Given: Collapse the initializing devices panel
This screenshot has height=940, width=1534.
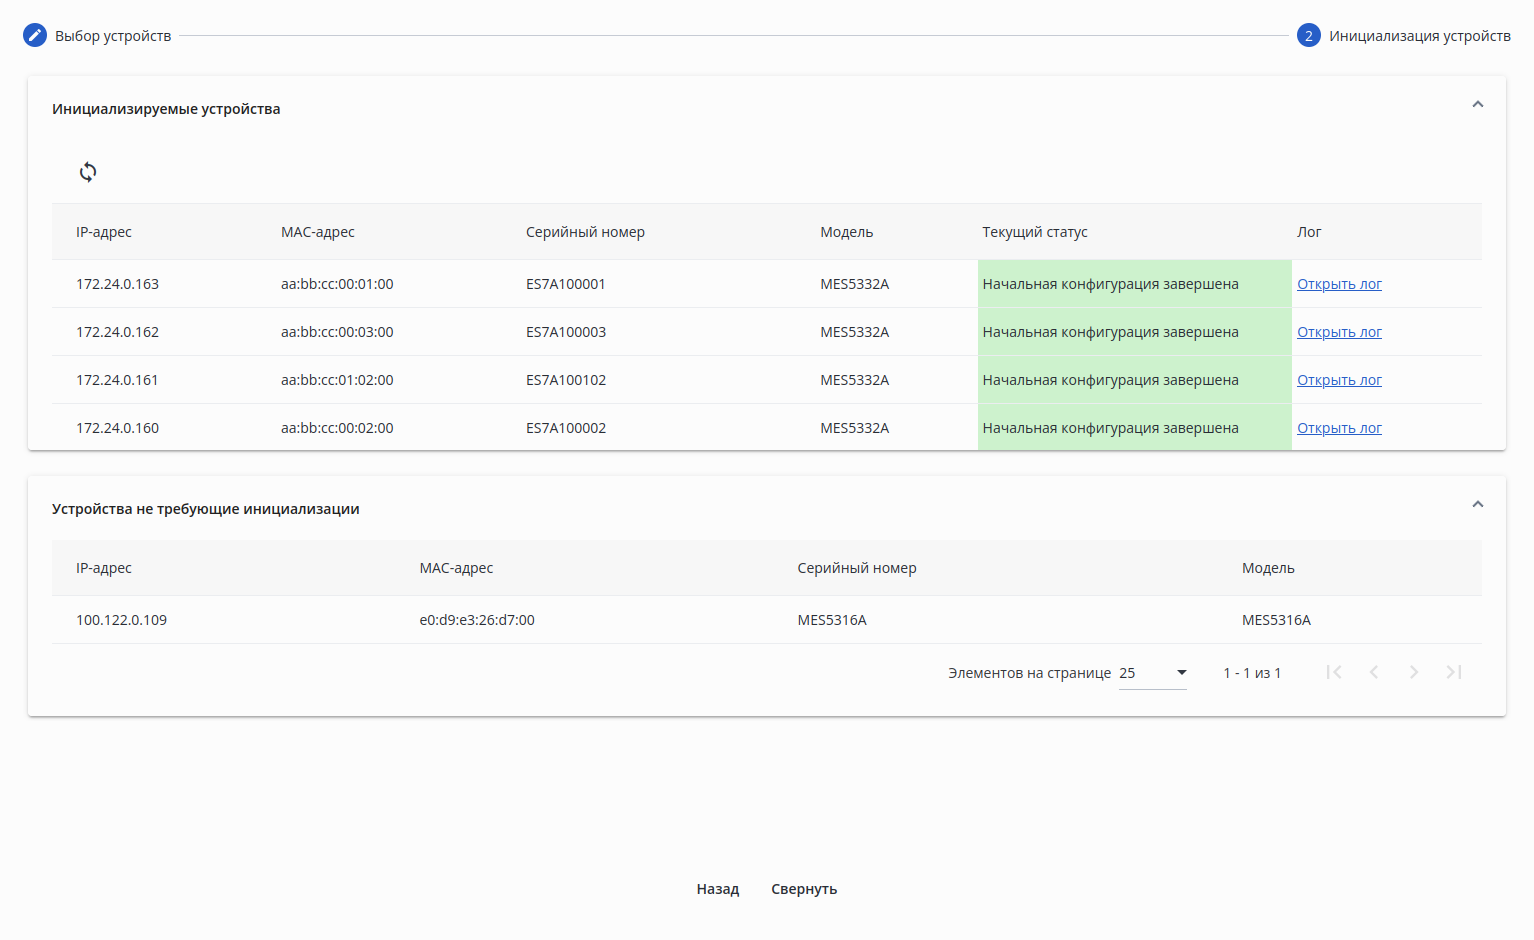Looking at the screenshot, I should tap(1477, 105).
